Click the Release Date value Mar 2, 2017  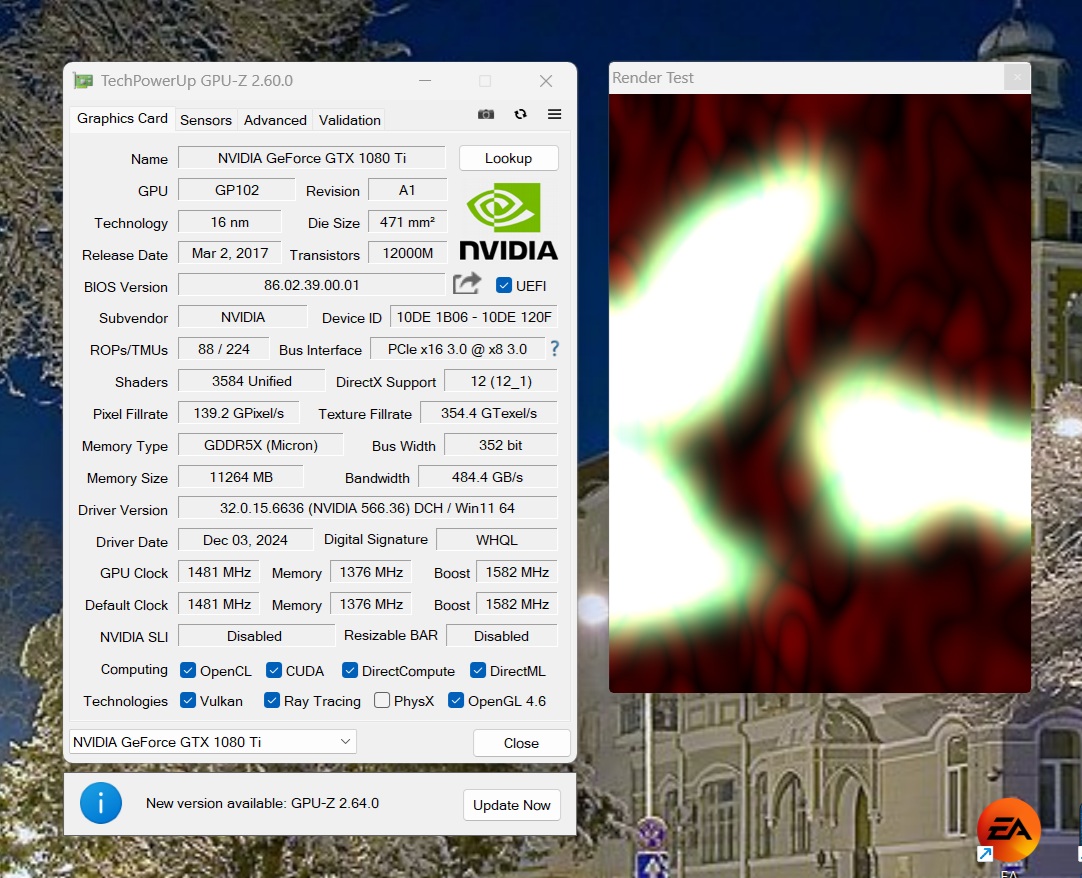[230, 253]
